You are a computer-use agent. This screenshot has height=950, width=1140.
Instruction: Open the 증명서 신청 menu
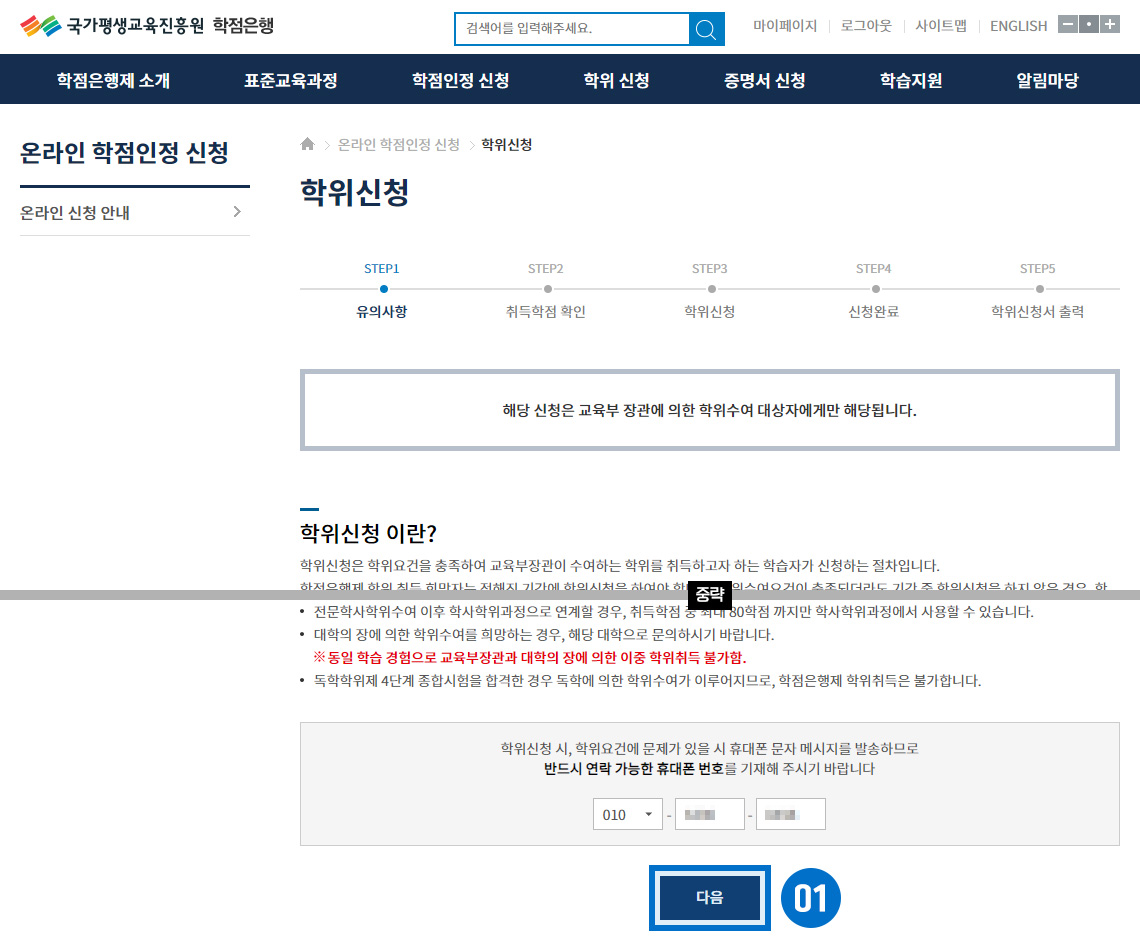click(765, 81)
